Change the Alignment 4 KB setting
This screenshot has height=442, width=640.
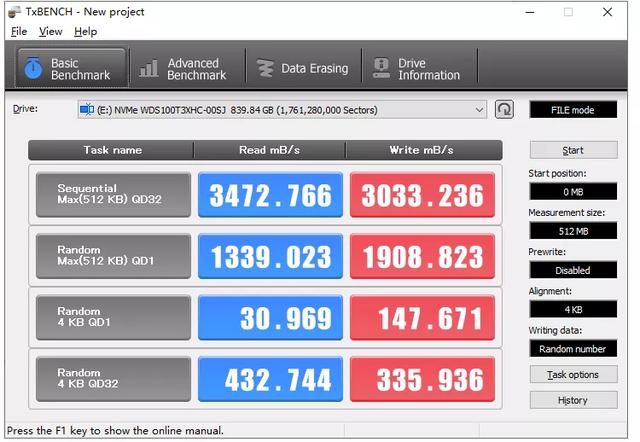(573, 309)
